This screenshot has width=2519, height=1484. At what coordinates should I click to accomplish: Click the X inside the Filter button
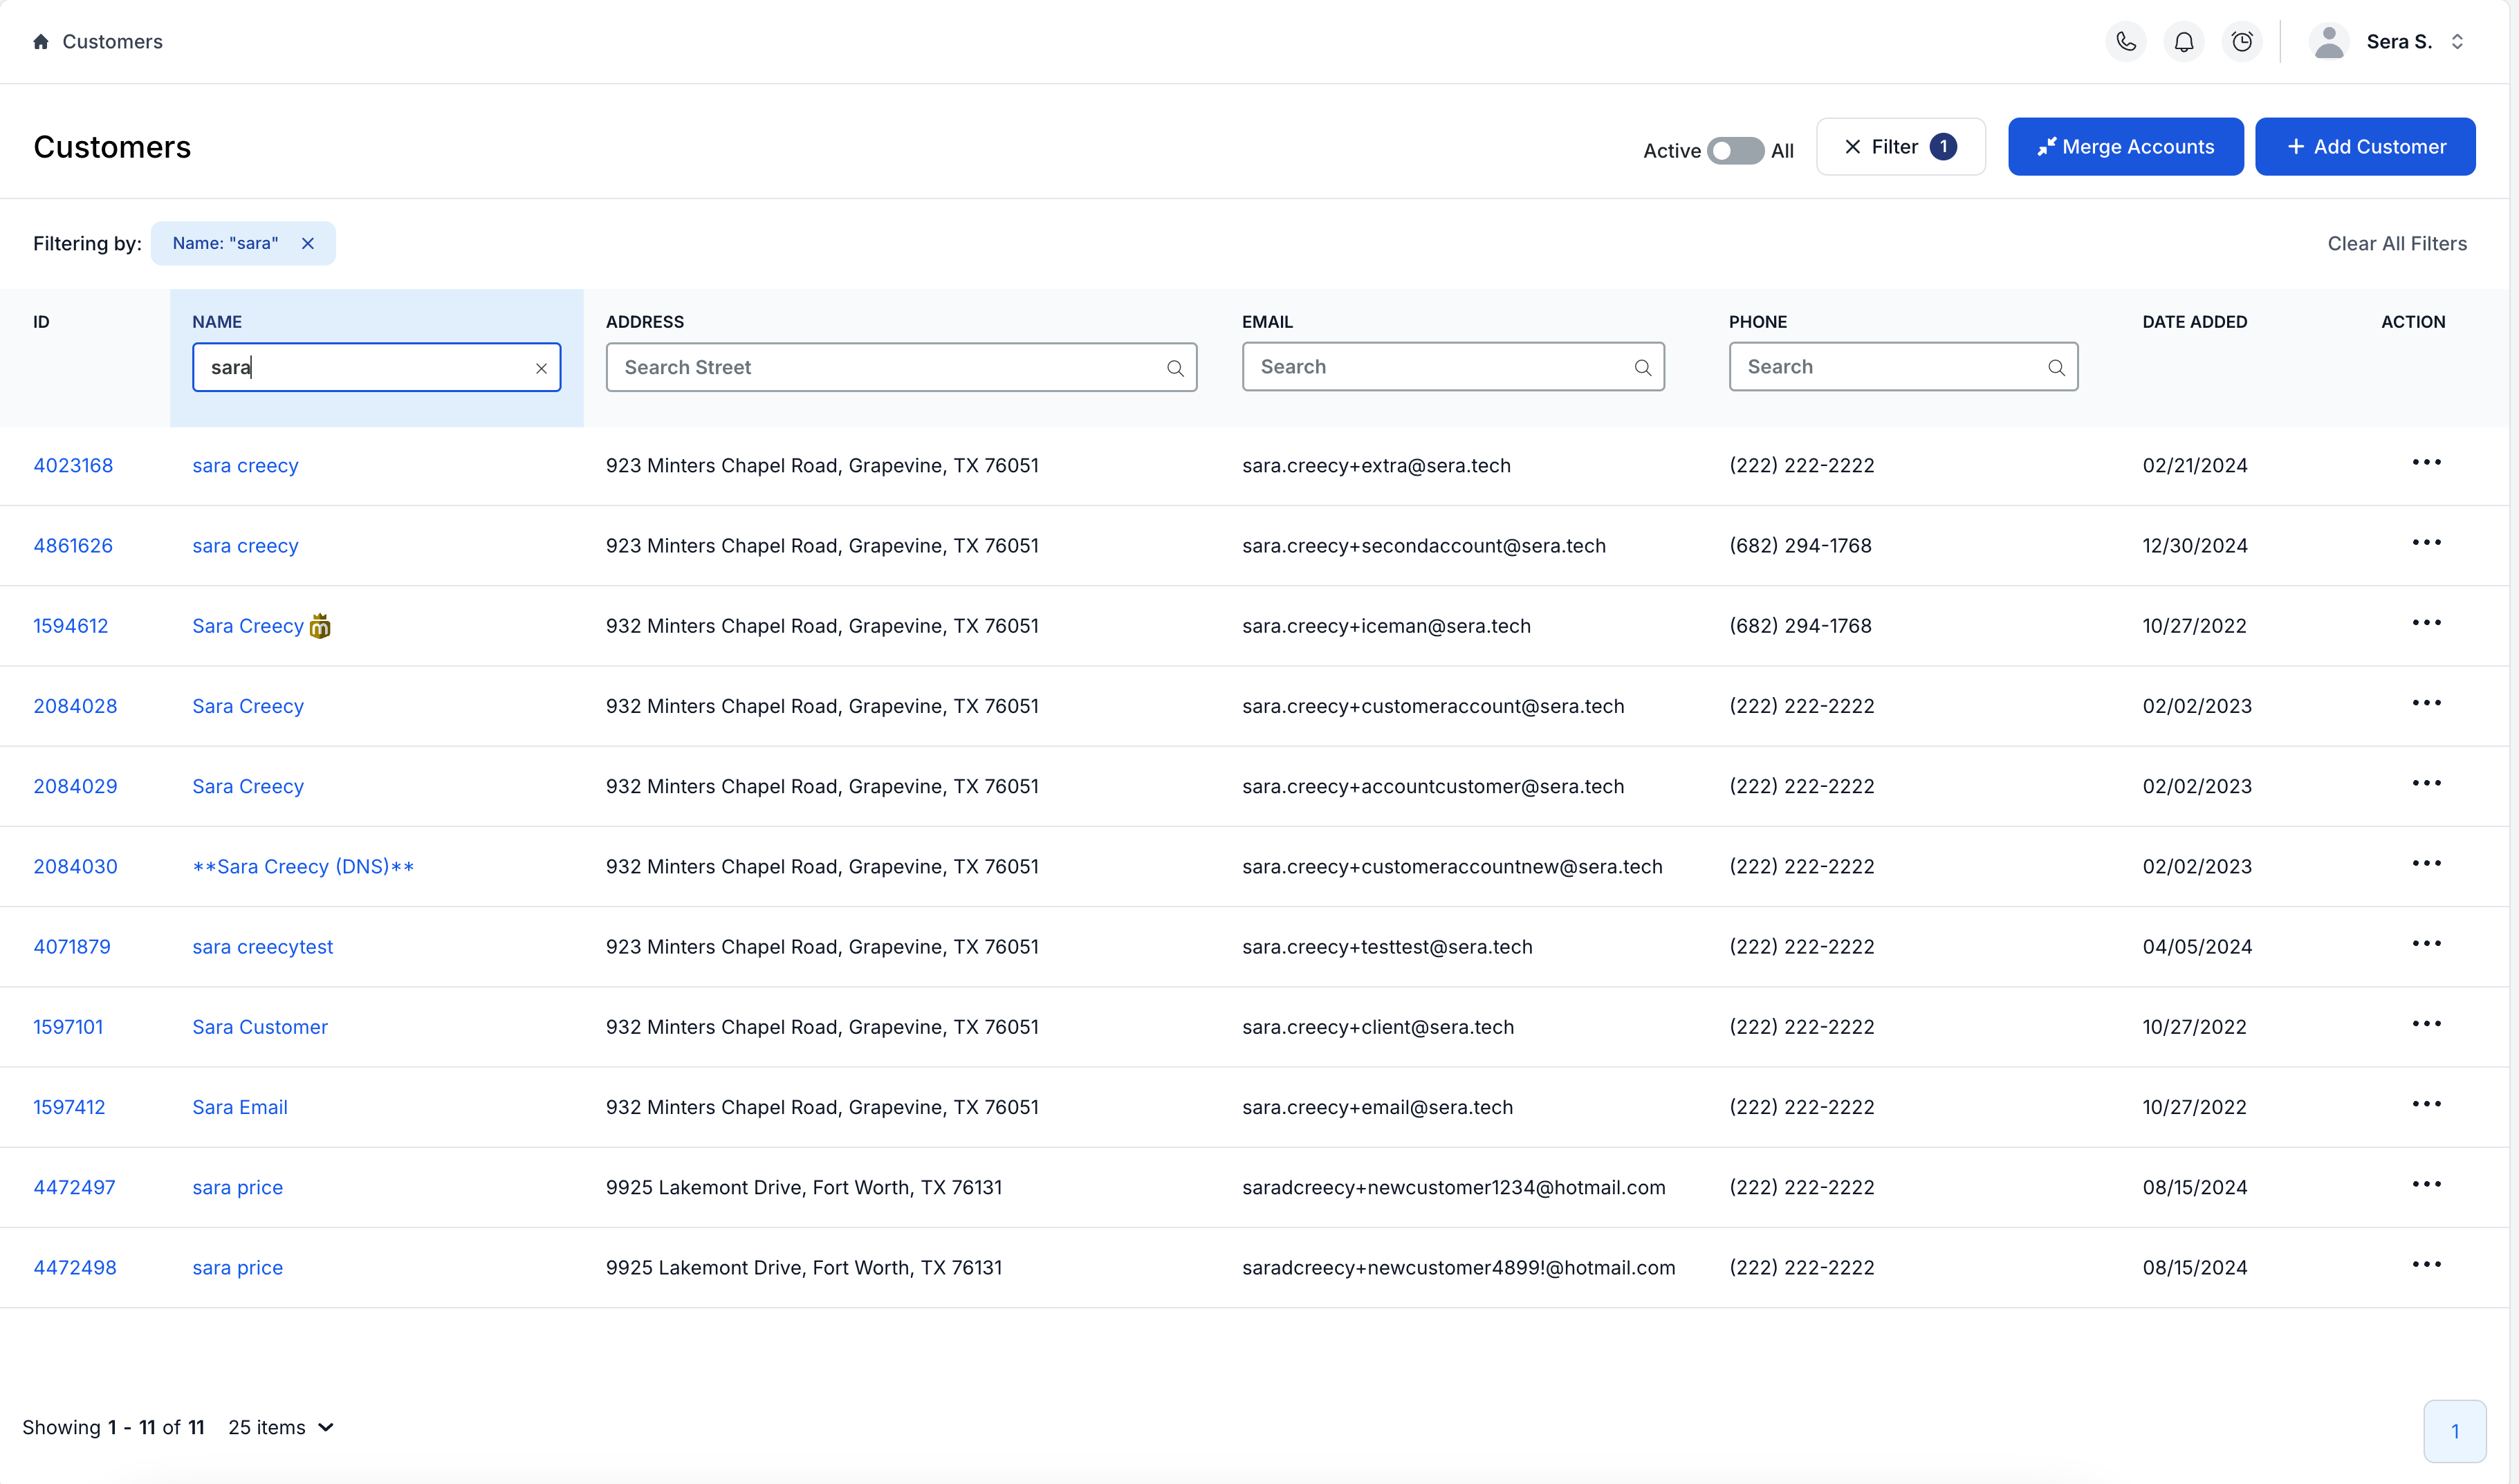[1852, 146]
